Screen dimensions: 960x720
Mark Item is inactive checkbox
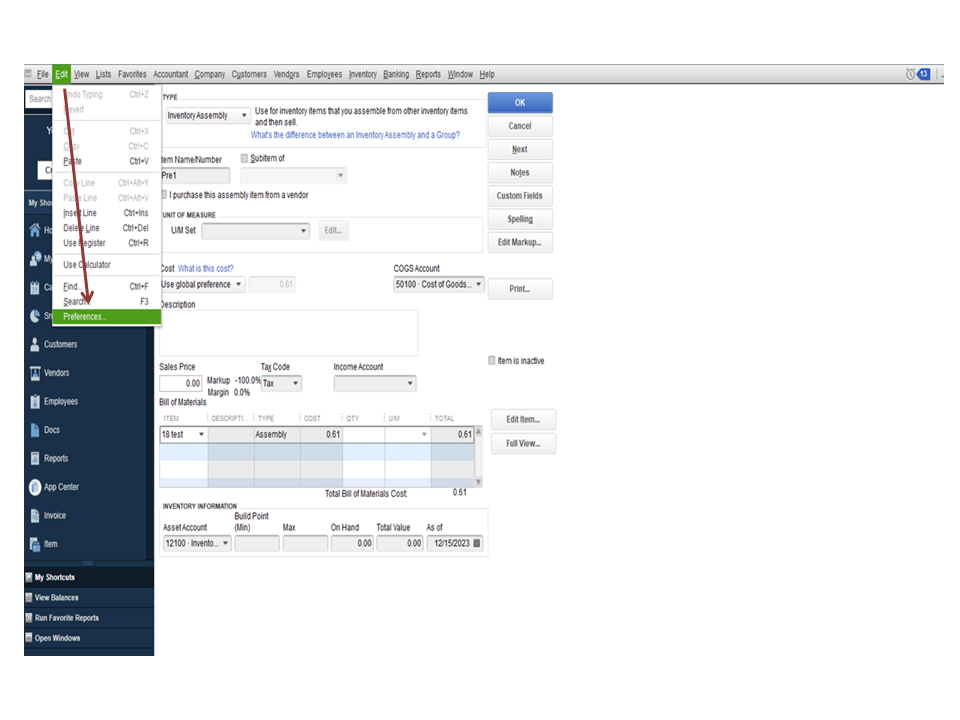pos(492,361)
